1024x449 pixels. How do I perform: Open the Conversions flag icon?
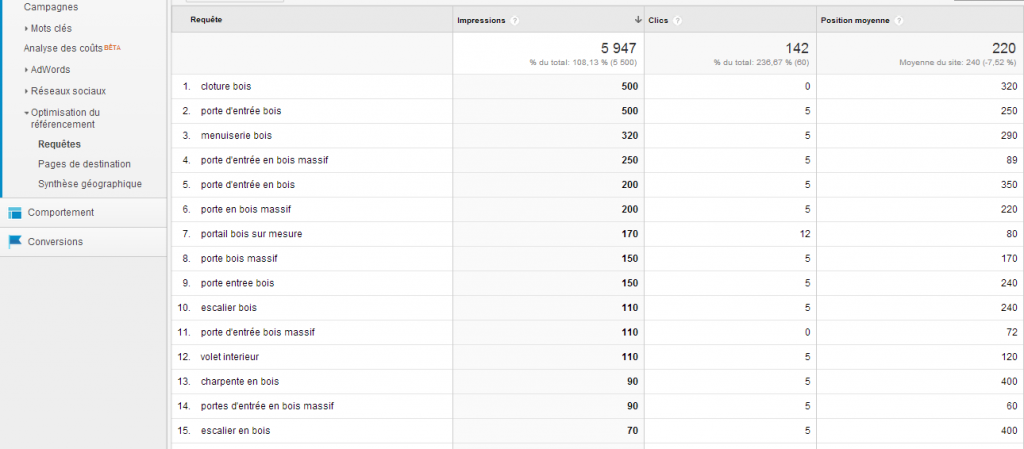coord(14,241)
